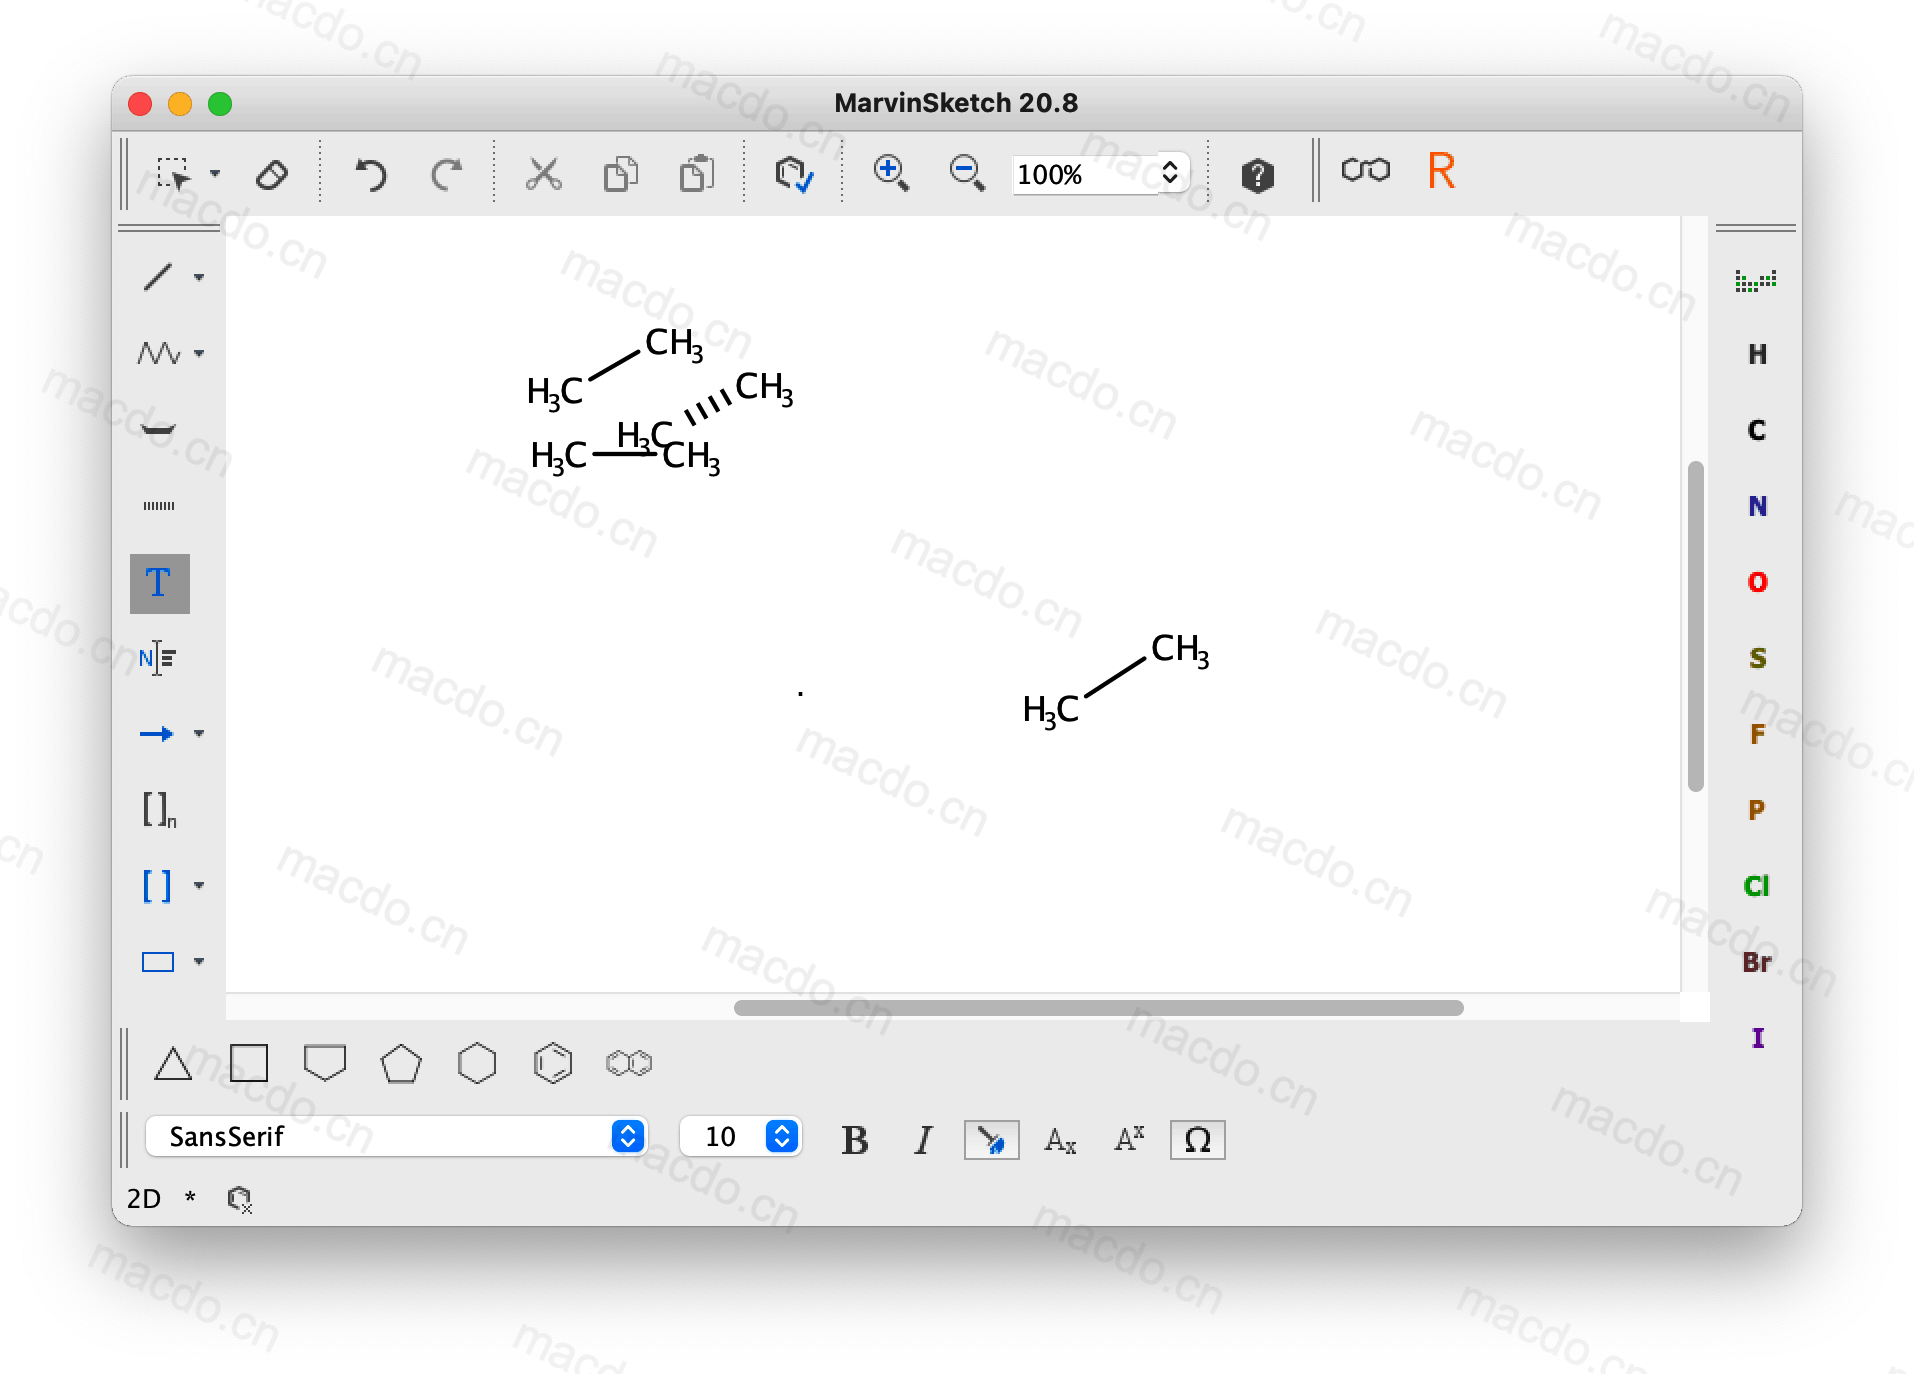Screen dimensions: 1914x1374
Task: Select Fluorine atom F
Action: tap(1757, 734)
